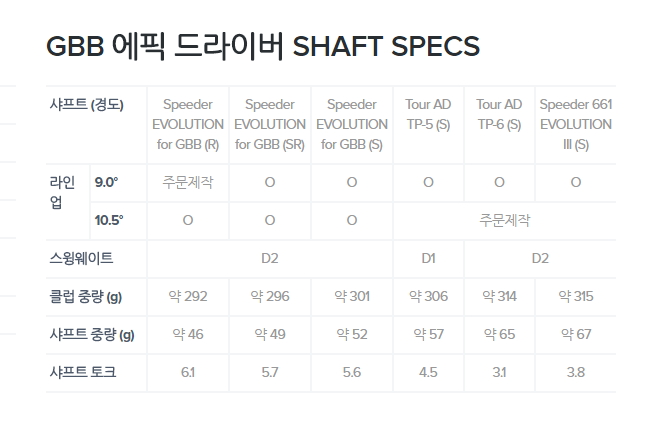Viewport: 652px width, 425px height.
Task: Select the 약 292 club weight cell
Action: (187, 296)
